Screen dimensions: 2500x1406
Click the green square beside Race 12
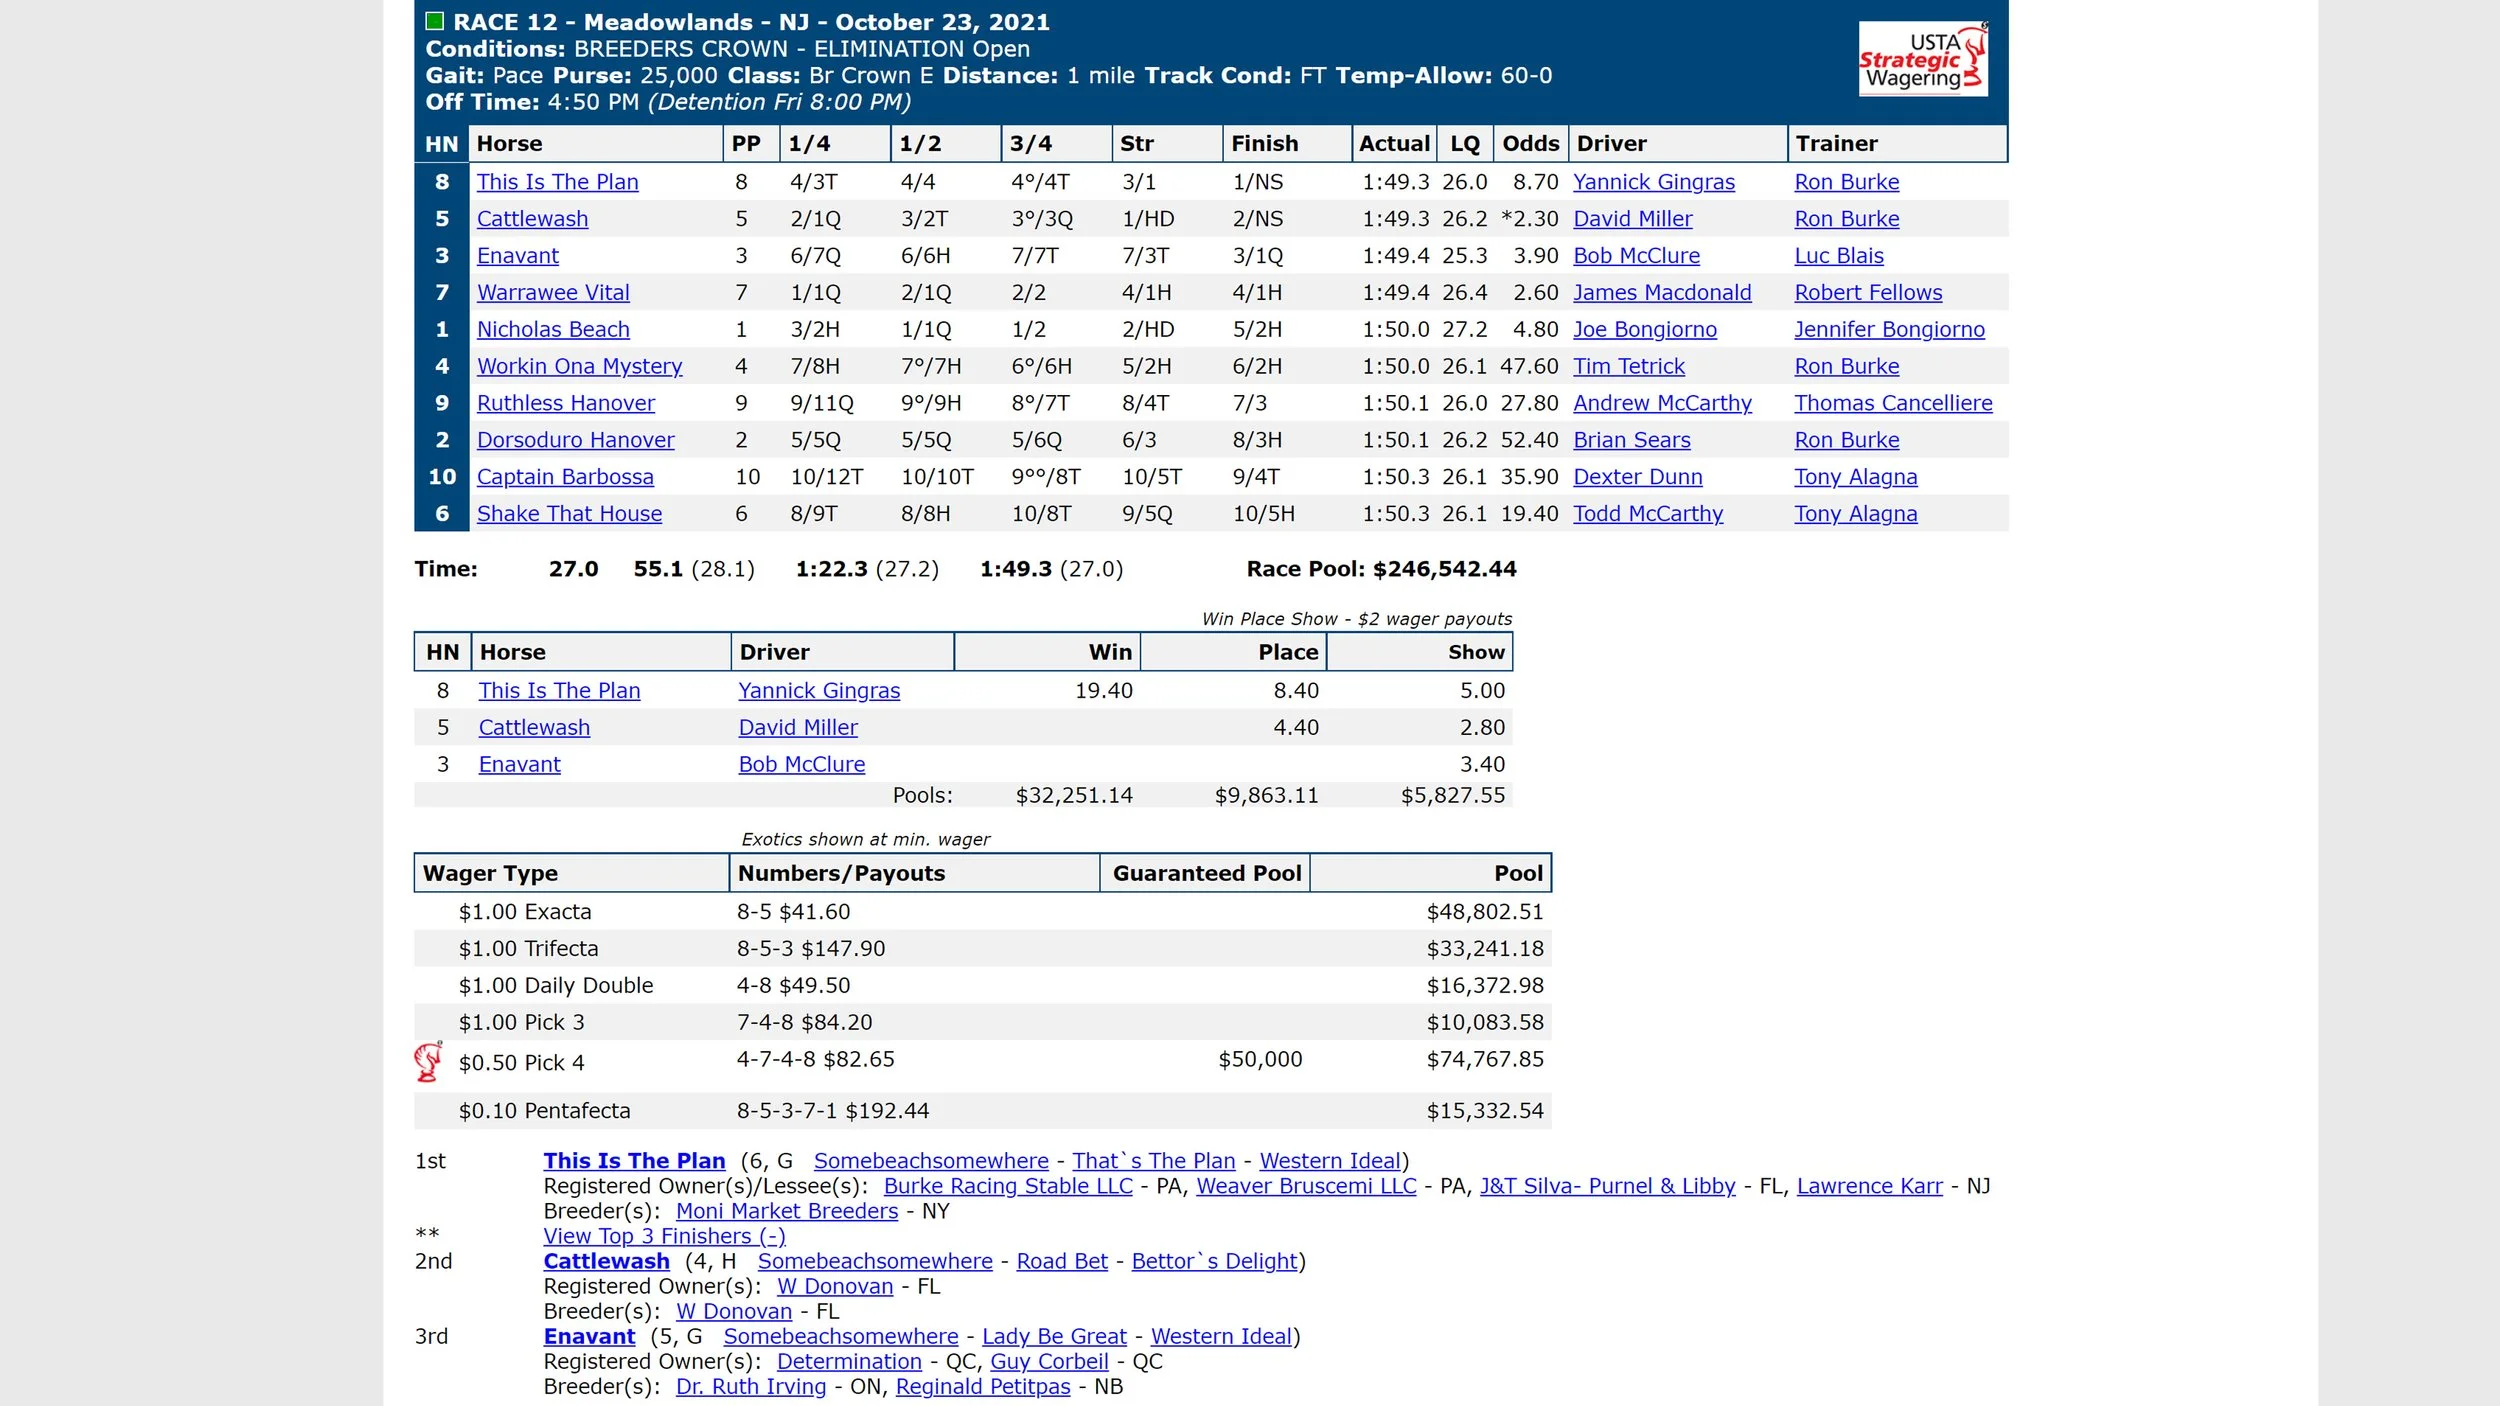tap(434, 21)
